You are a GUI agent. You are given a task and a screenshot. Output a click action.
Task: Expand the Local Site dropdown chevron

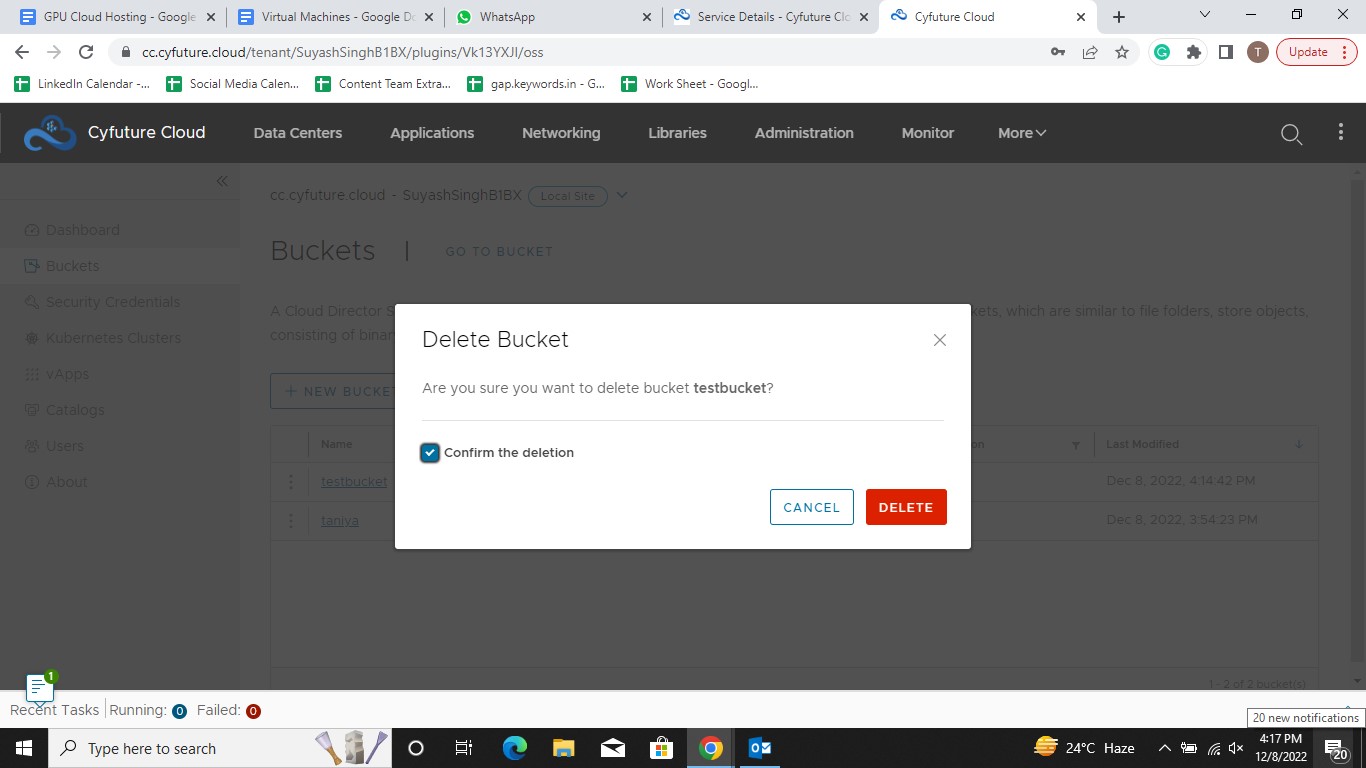click(622, 195)
